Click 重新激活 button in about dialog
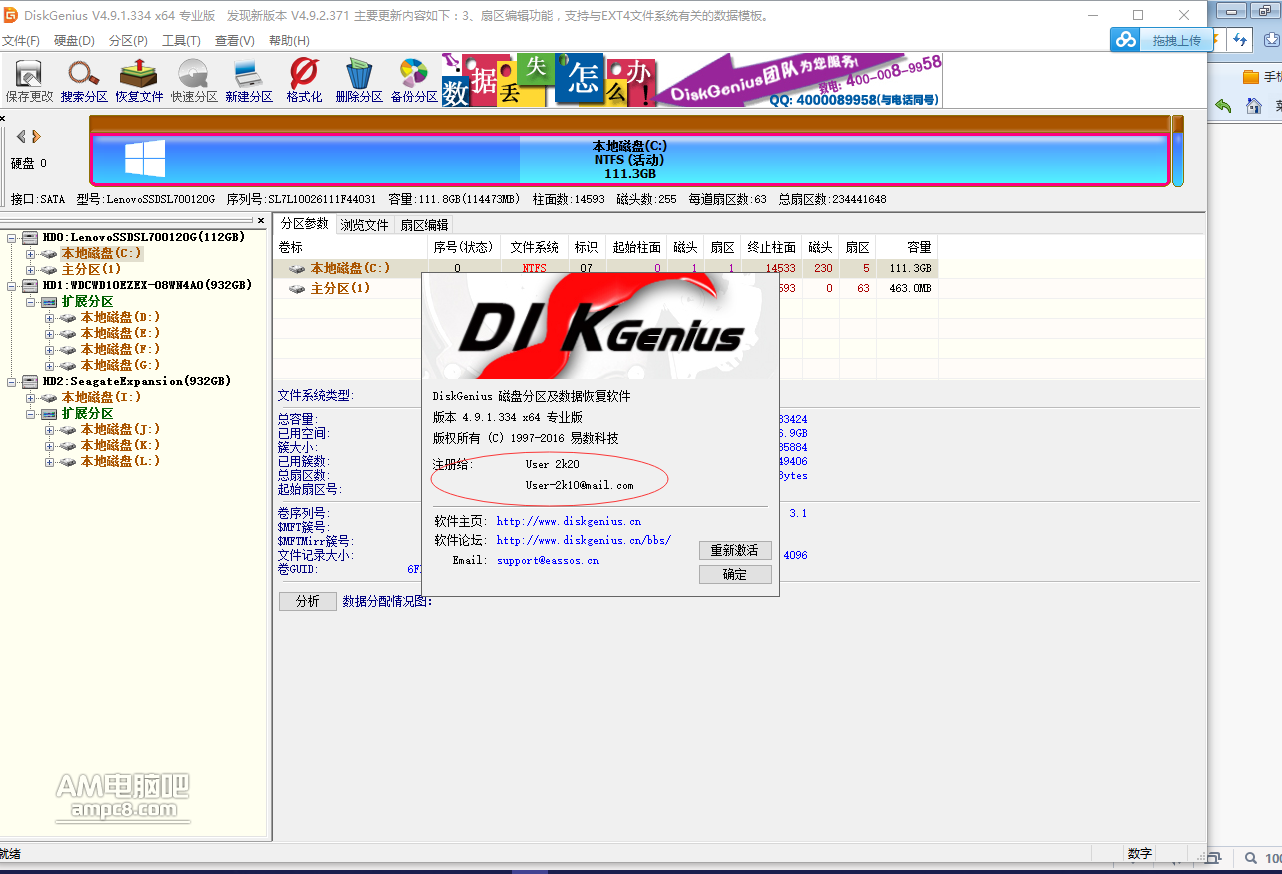Viewport: 1282px width, 874px height. 735,551
